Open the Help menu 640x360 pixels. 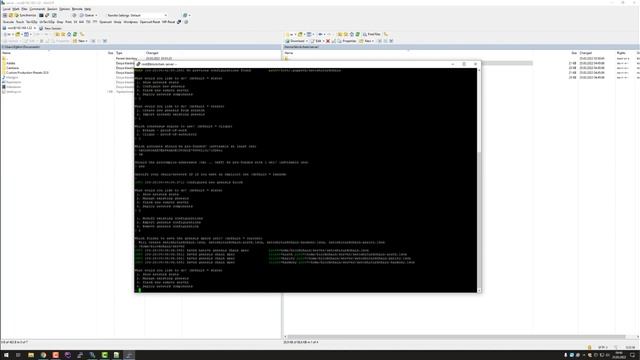[88, 9]
